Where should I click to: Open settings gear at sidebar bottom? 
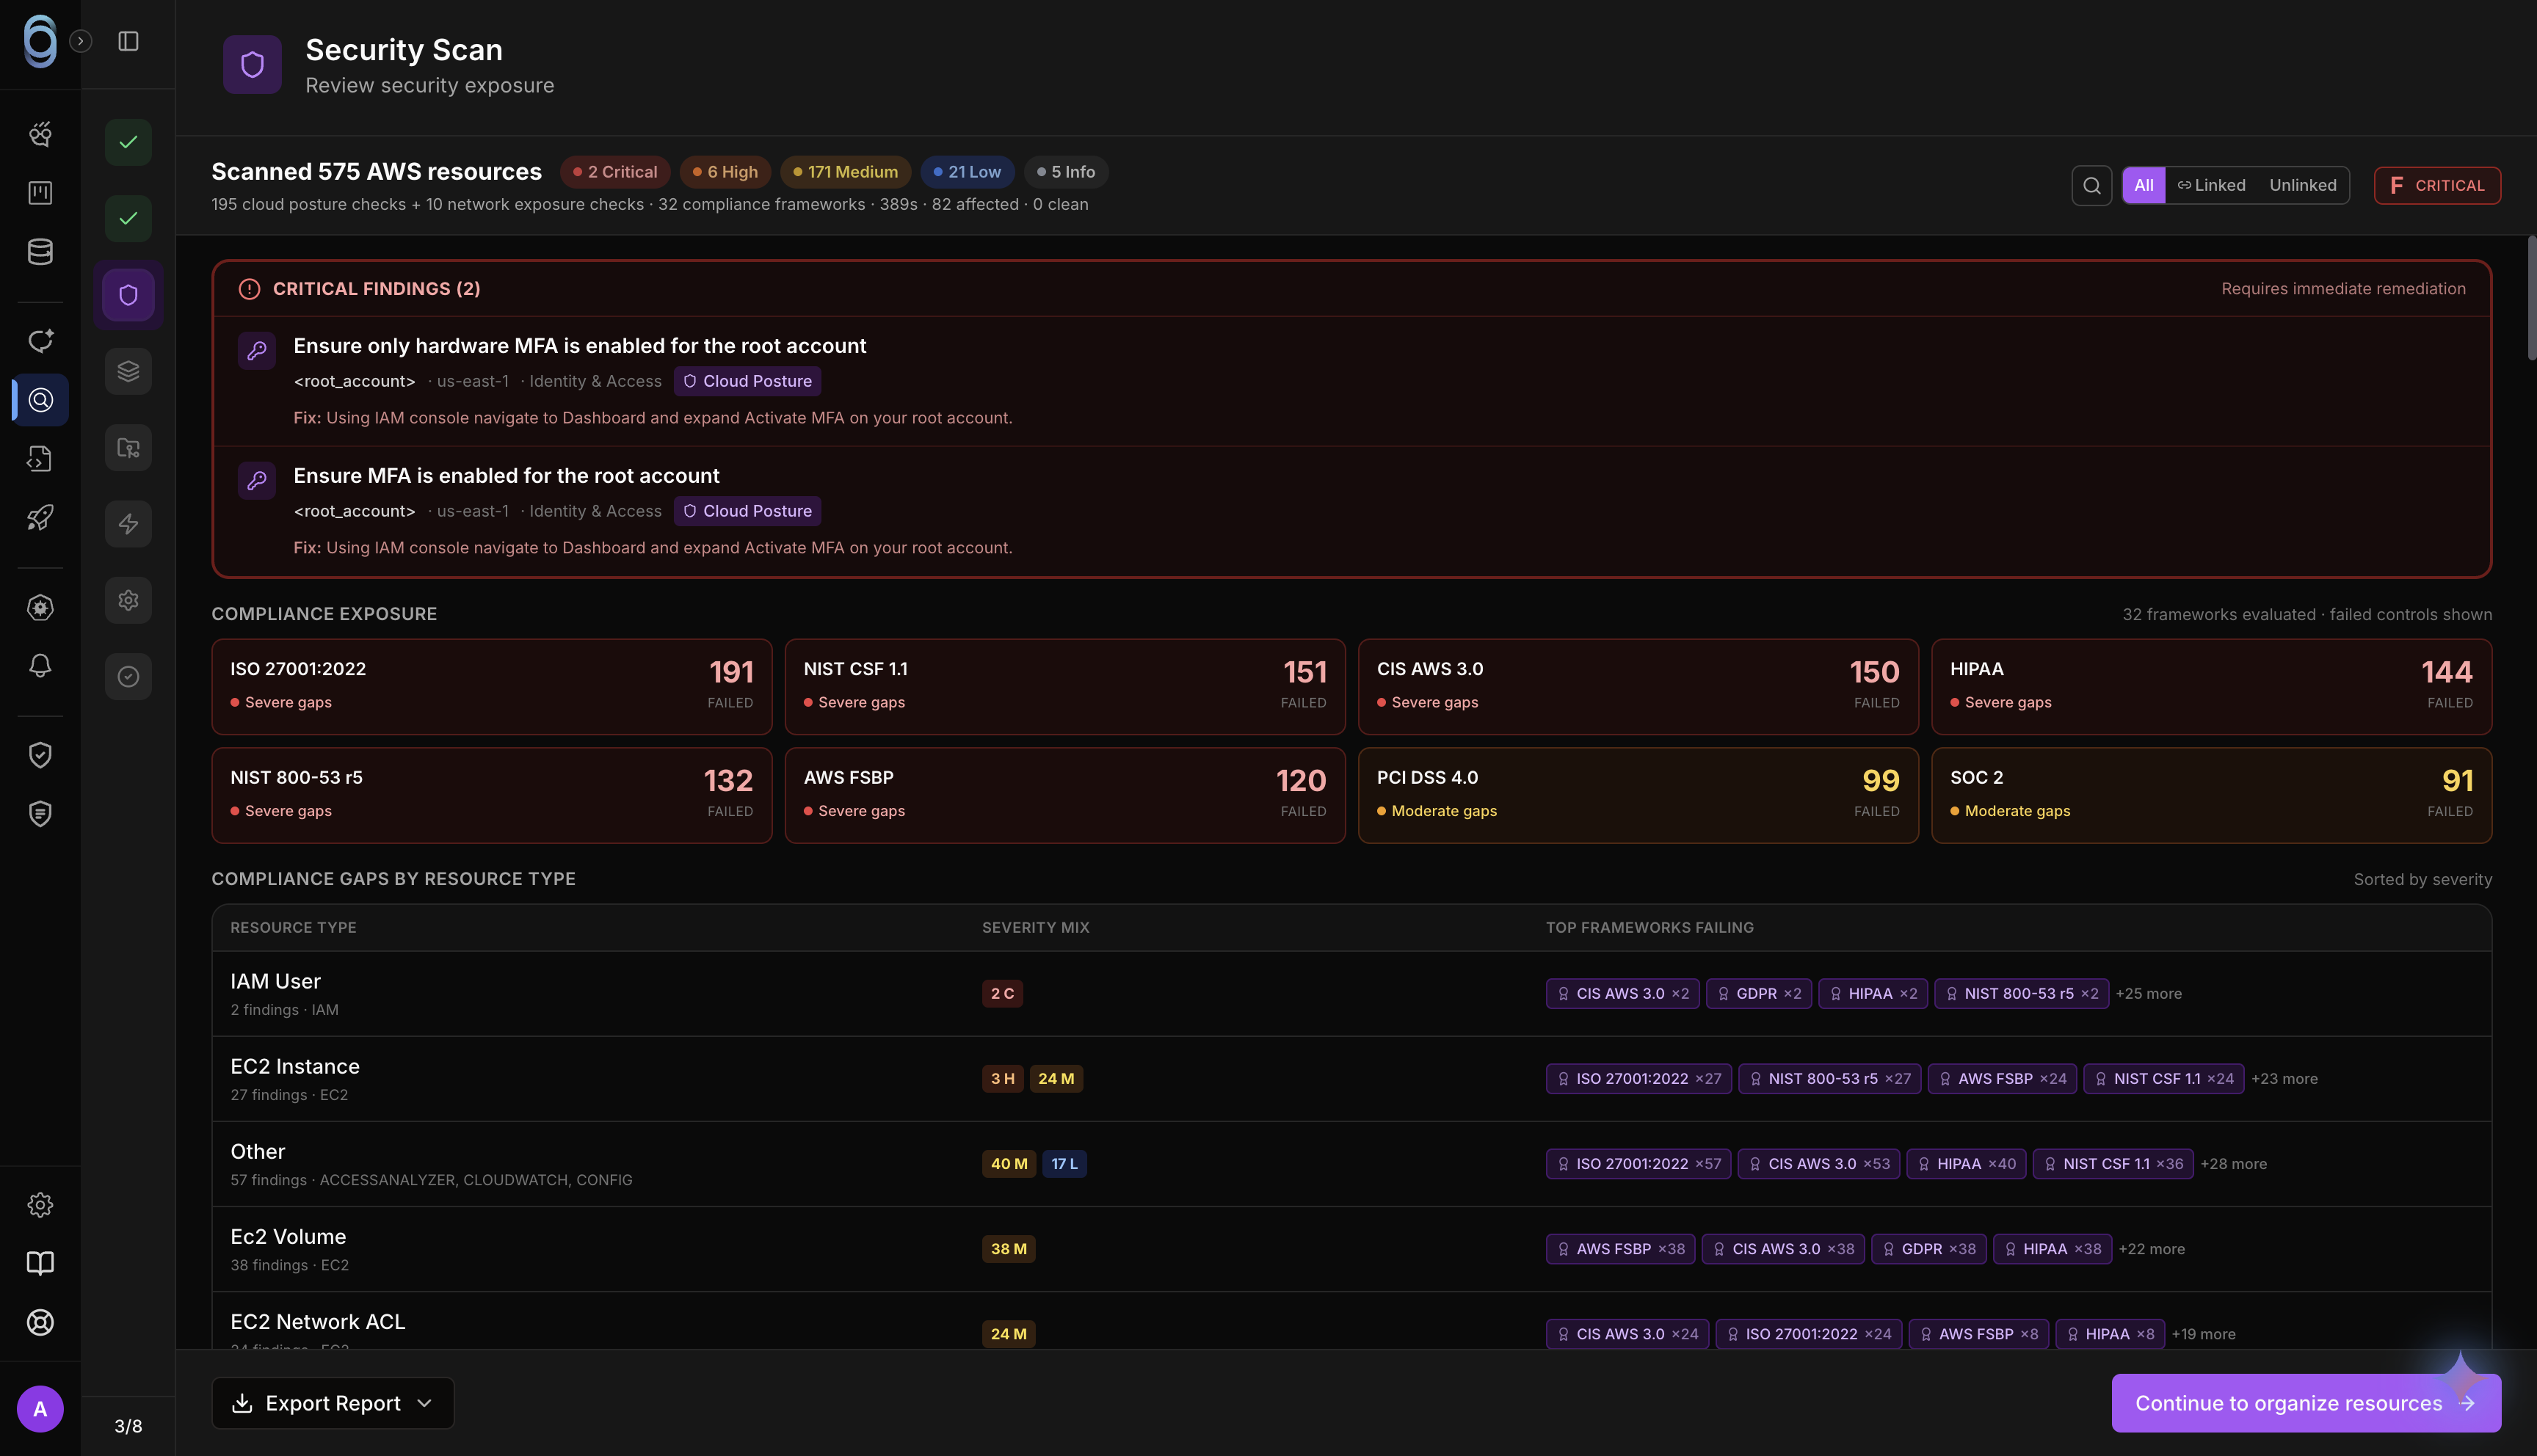click(40, 1205)
